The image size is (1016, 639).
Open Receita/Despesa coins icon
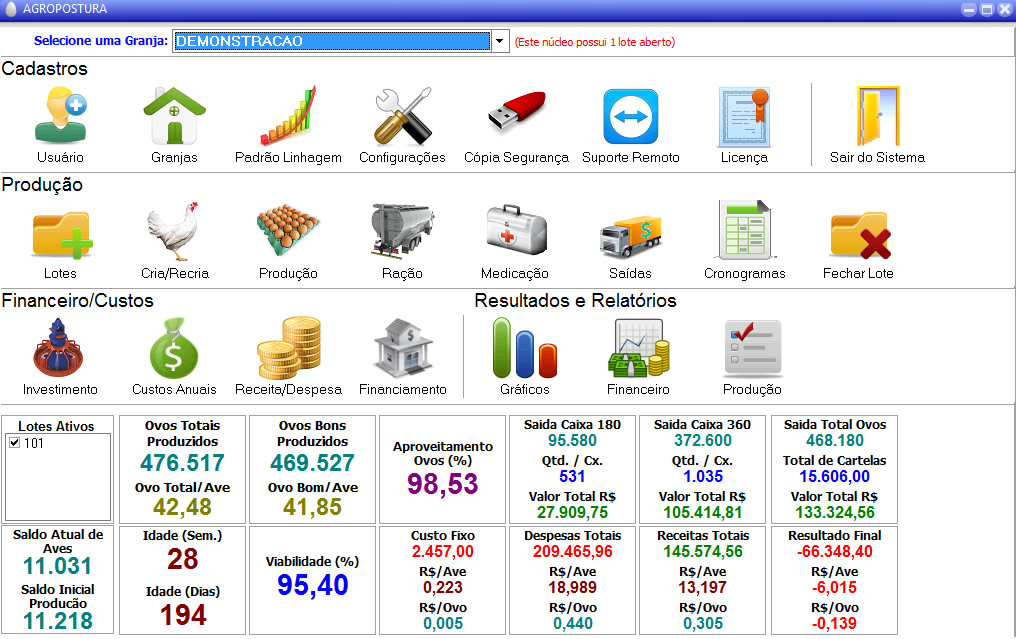point(288,347)
